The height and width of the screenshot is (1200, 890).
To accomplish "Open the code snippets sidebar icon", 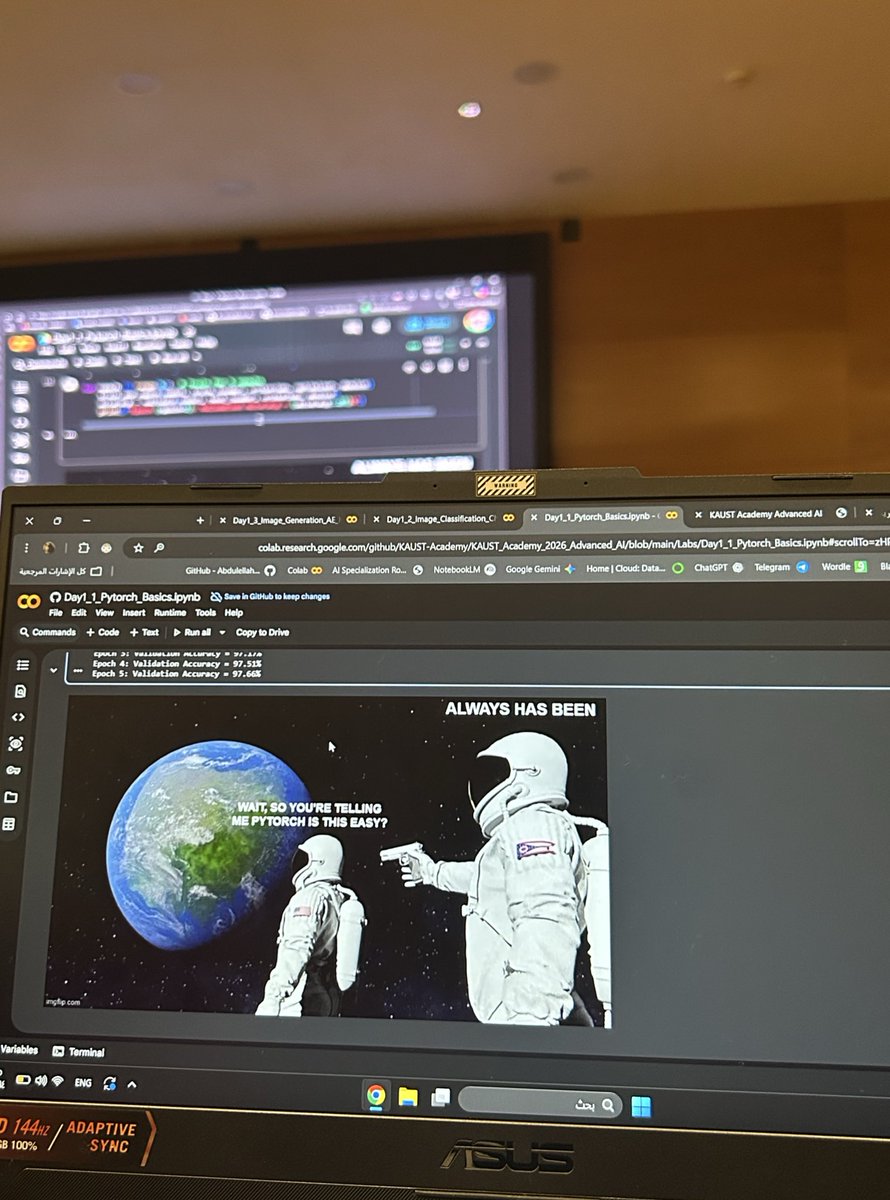I will click(x=18, y=717).
